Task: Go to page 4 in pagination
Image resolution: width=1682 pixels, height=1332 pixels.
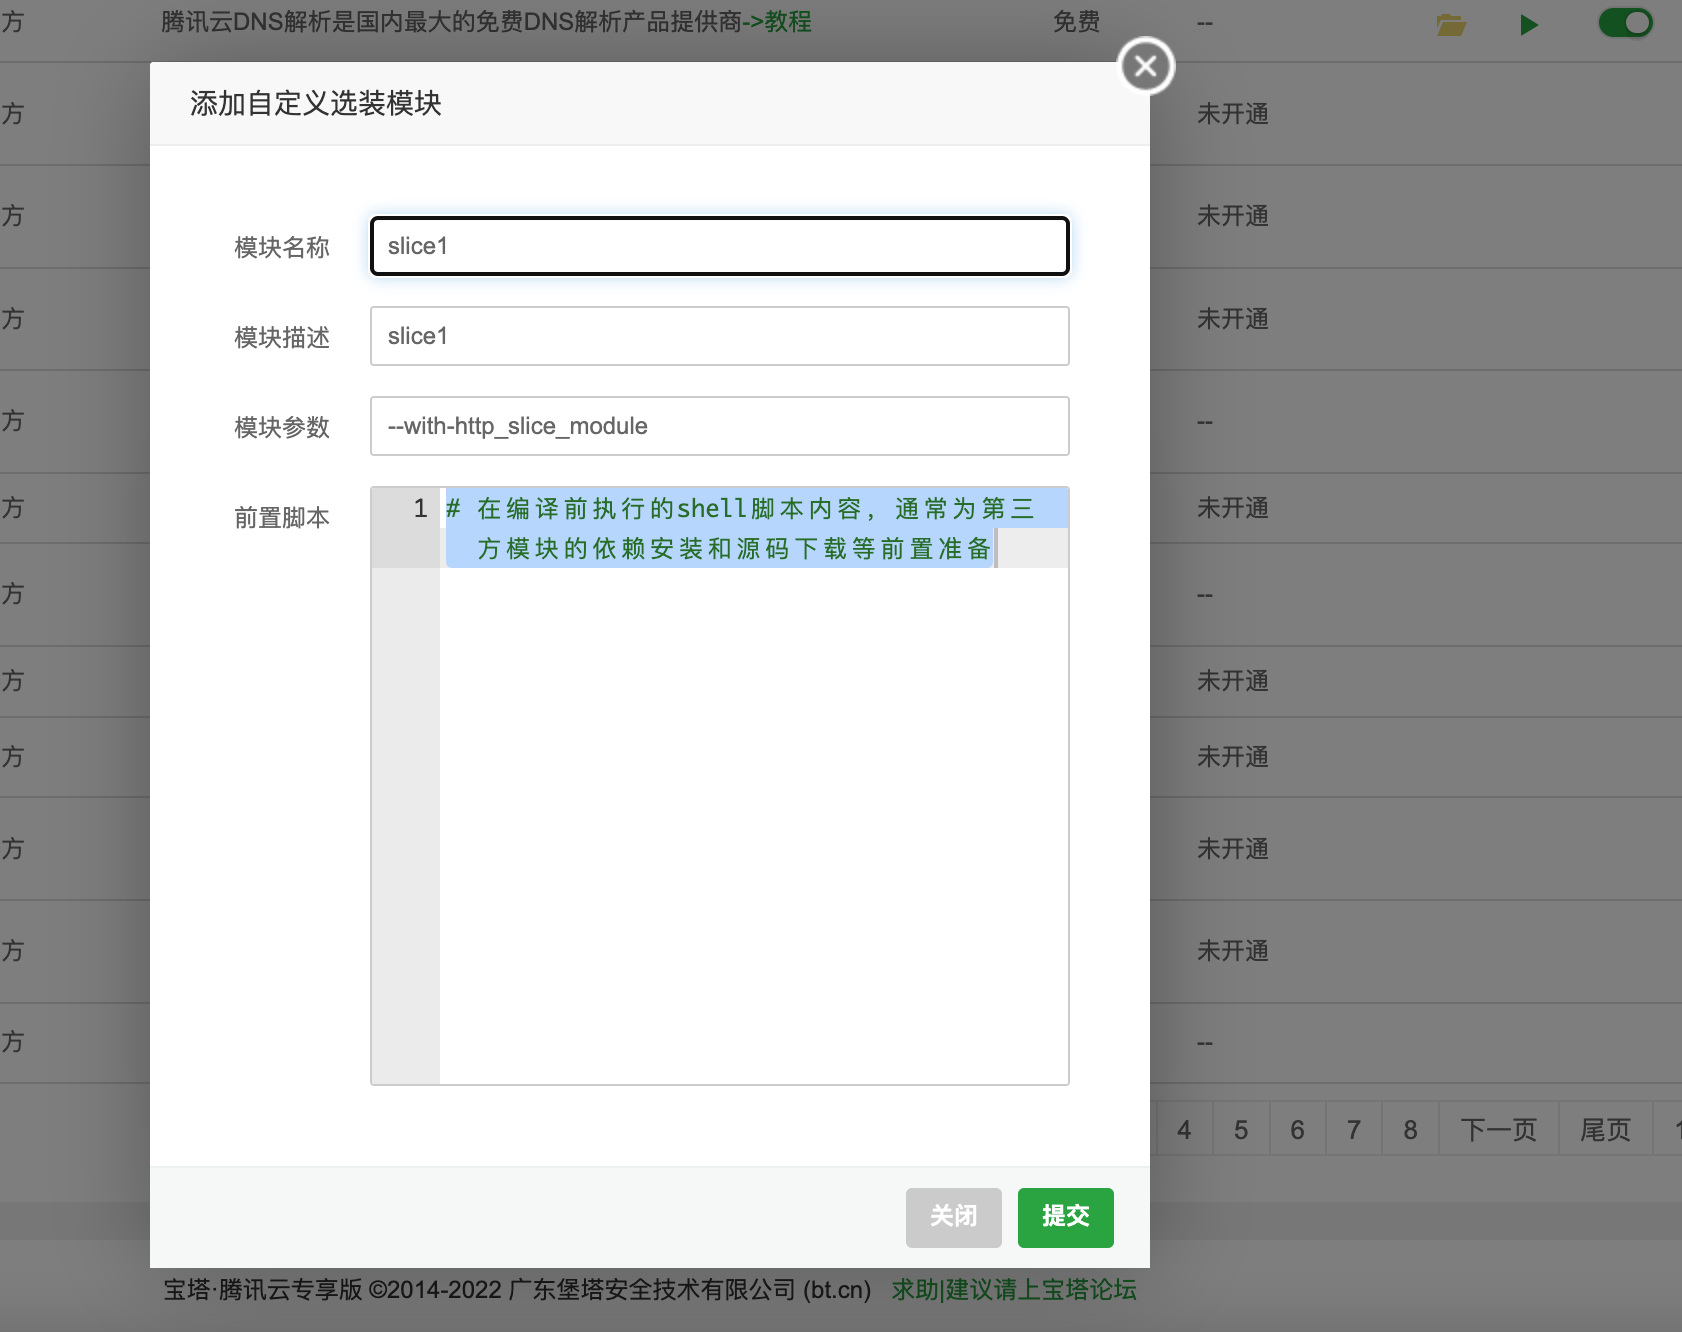Action: pos(1184,1129)
